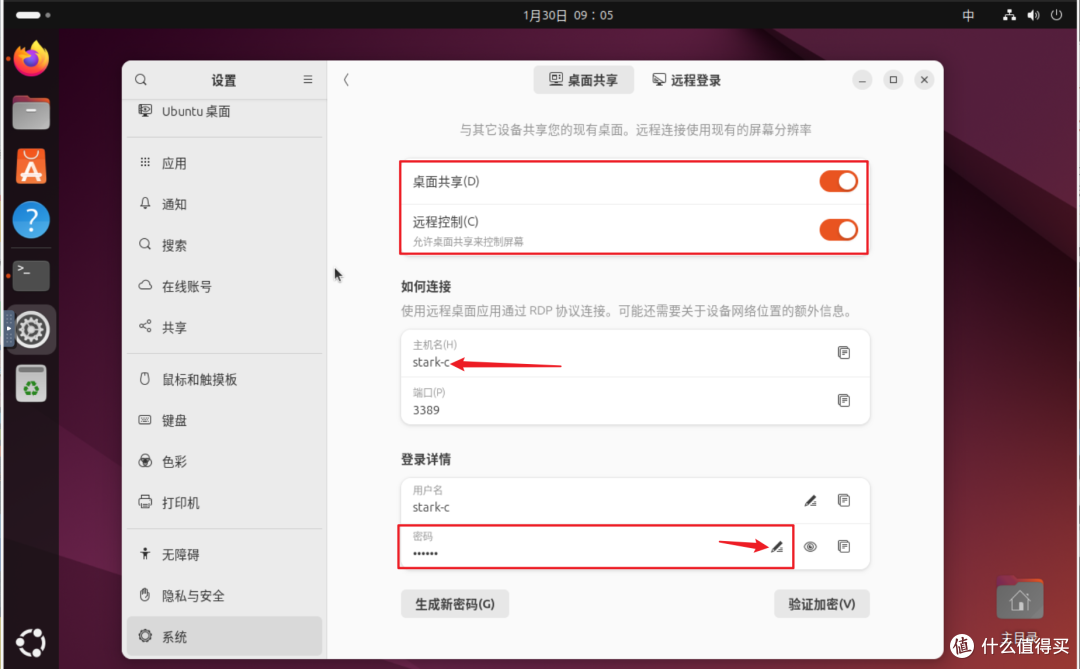Image resolution: width=1080 pixels, height=669 pixels.
Task: Open 共享 settings in the sidebar
Action: tap(225, 327)
